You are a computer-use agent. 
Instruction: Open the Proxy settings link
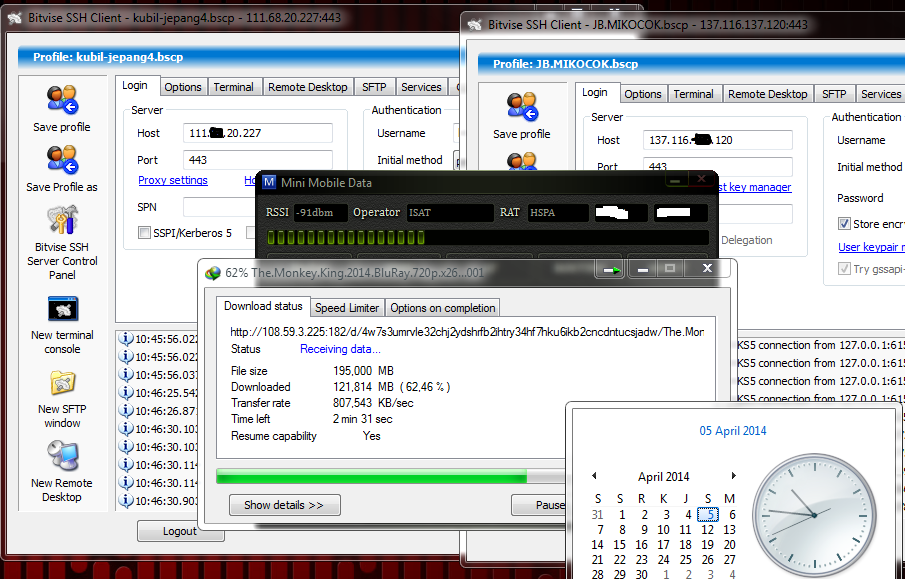click(173, 180)
